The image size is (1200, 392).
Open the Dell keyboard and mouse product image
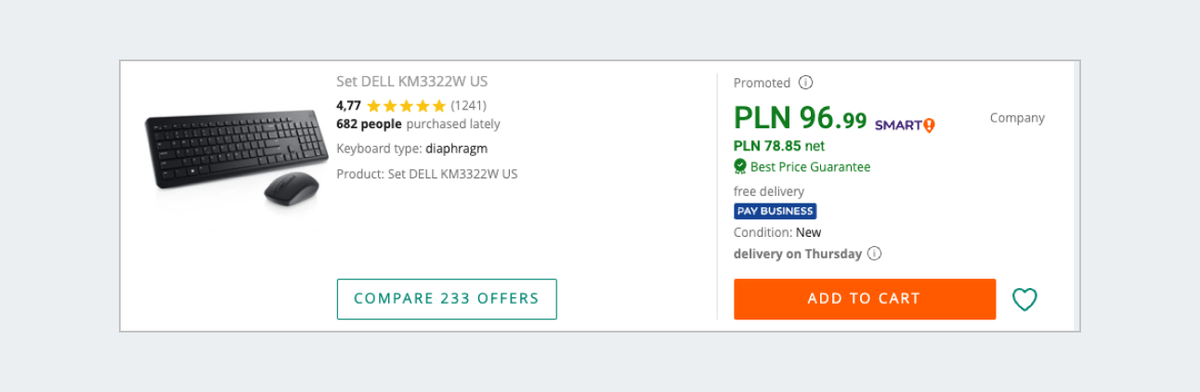[x=237, y=155]
